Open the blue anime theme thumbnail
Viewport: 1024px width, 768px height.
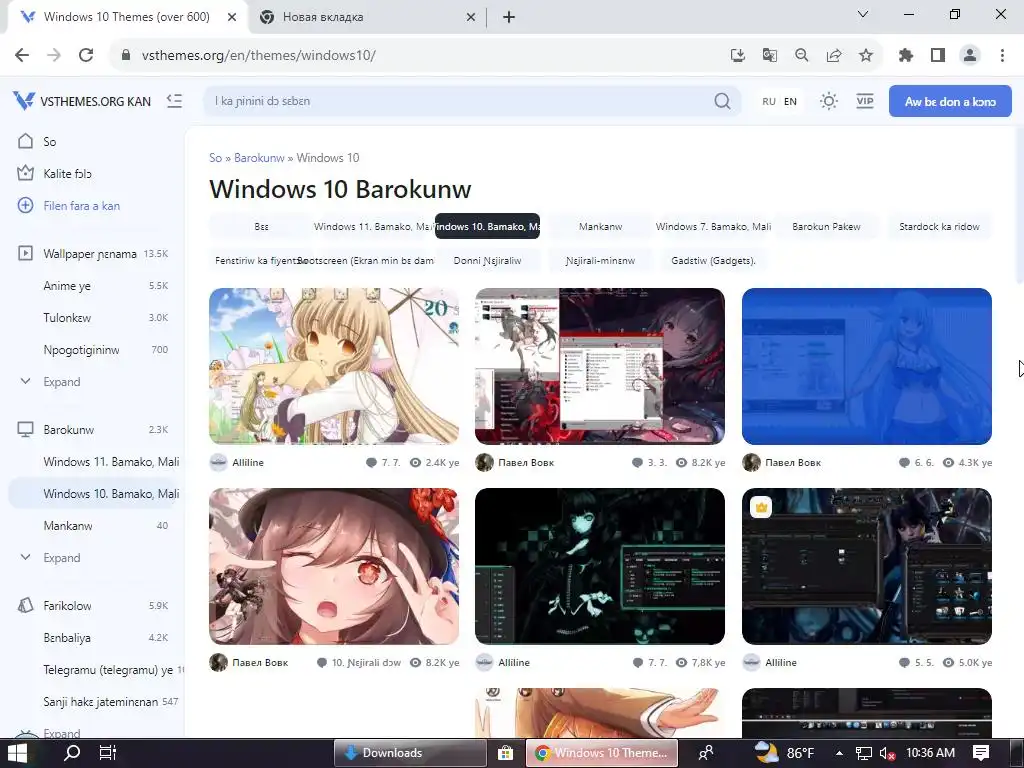(x=867, y=366)
